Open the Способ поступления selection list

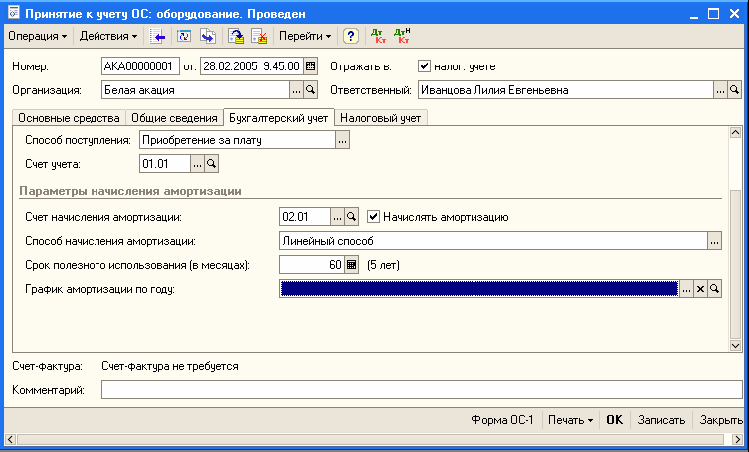coord(342,140)
